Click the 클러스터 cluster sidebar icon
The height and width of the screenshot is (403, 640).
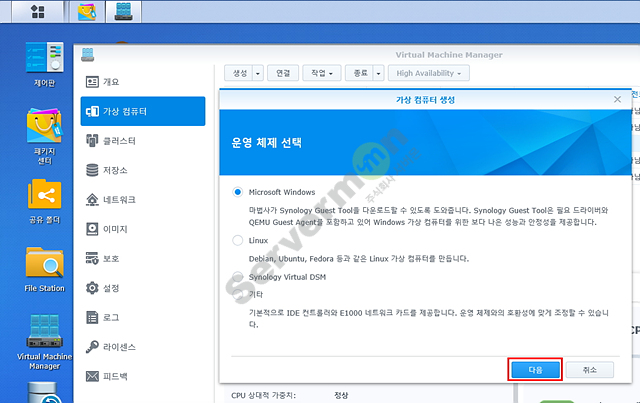pyautogui.click(x=92, y=141)
